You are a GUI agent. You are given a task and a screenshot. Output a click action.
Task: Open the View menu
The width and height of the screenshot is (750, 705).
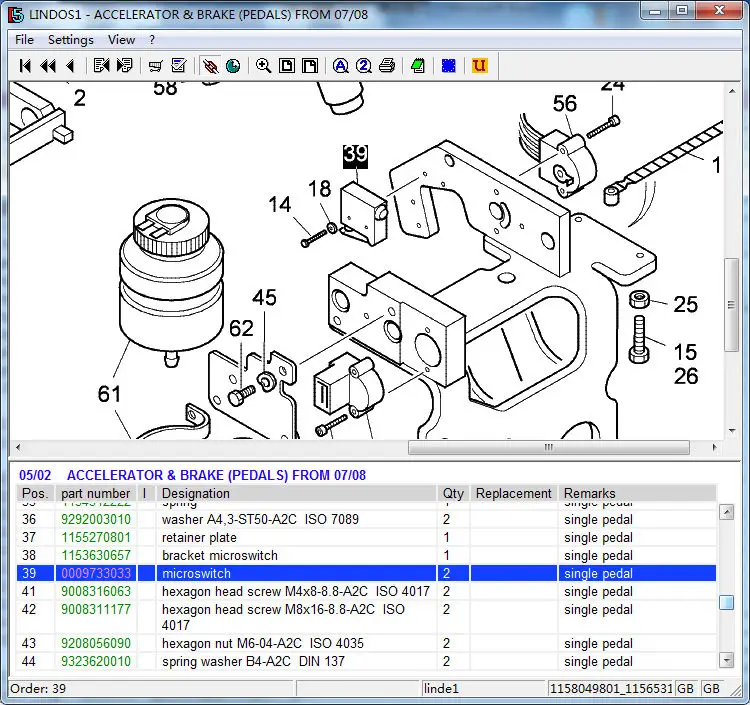tap(121, 40)
